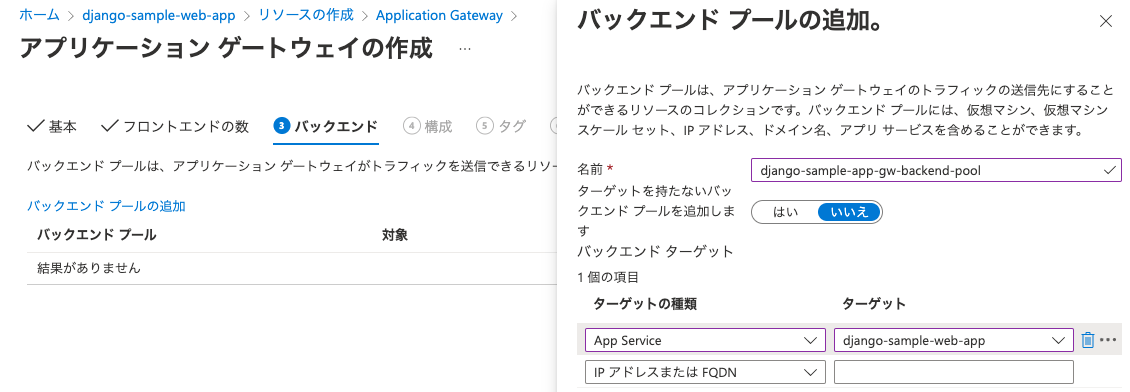
Task: Select step 3 バックエンド tab
Action: click(x=326, y=126)
